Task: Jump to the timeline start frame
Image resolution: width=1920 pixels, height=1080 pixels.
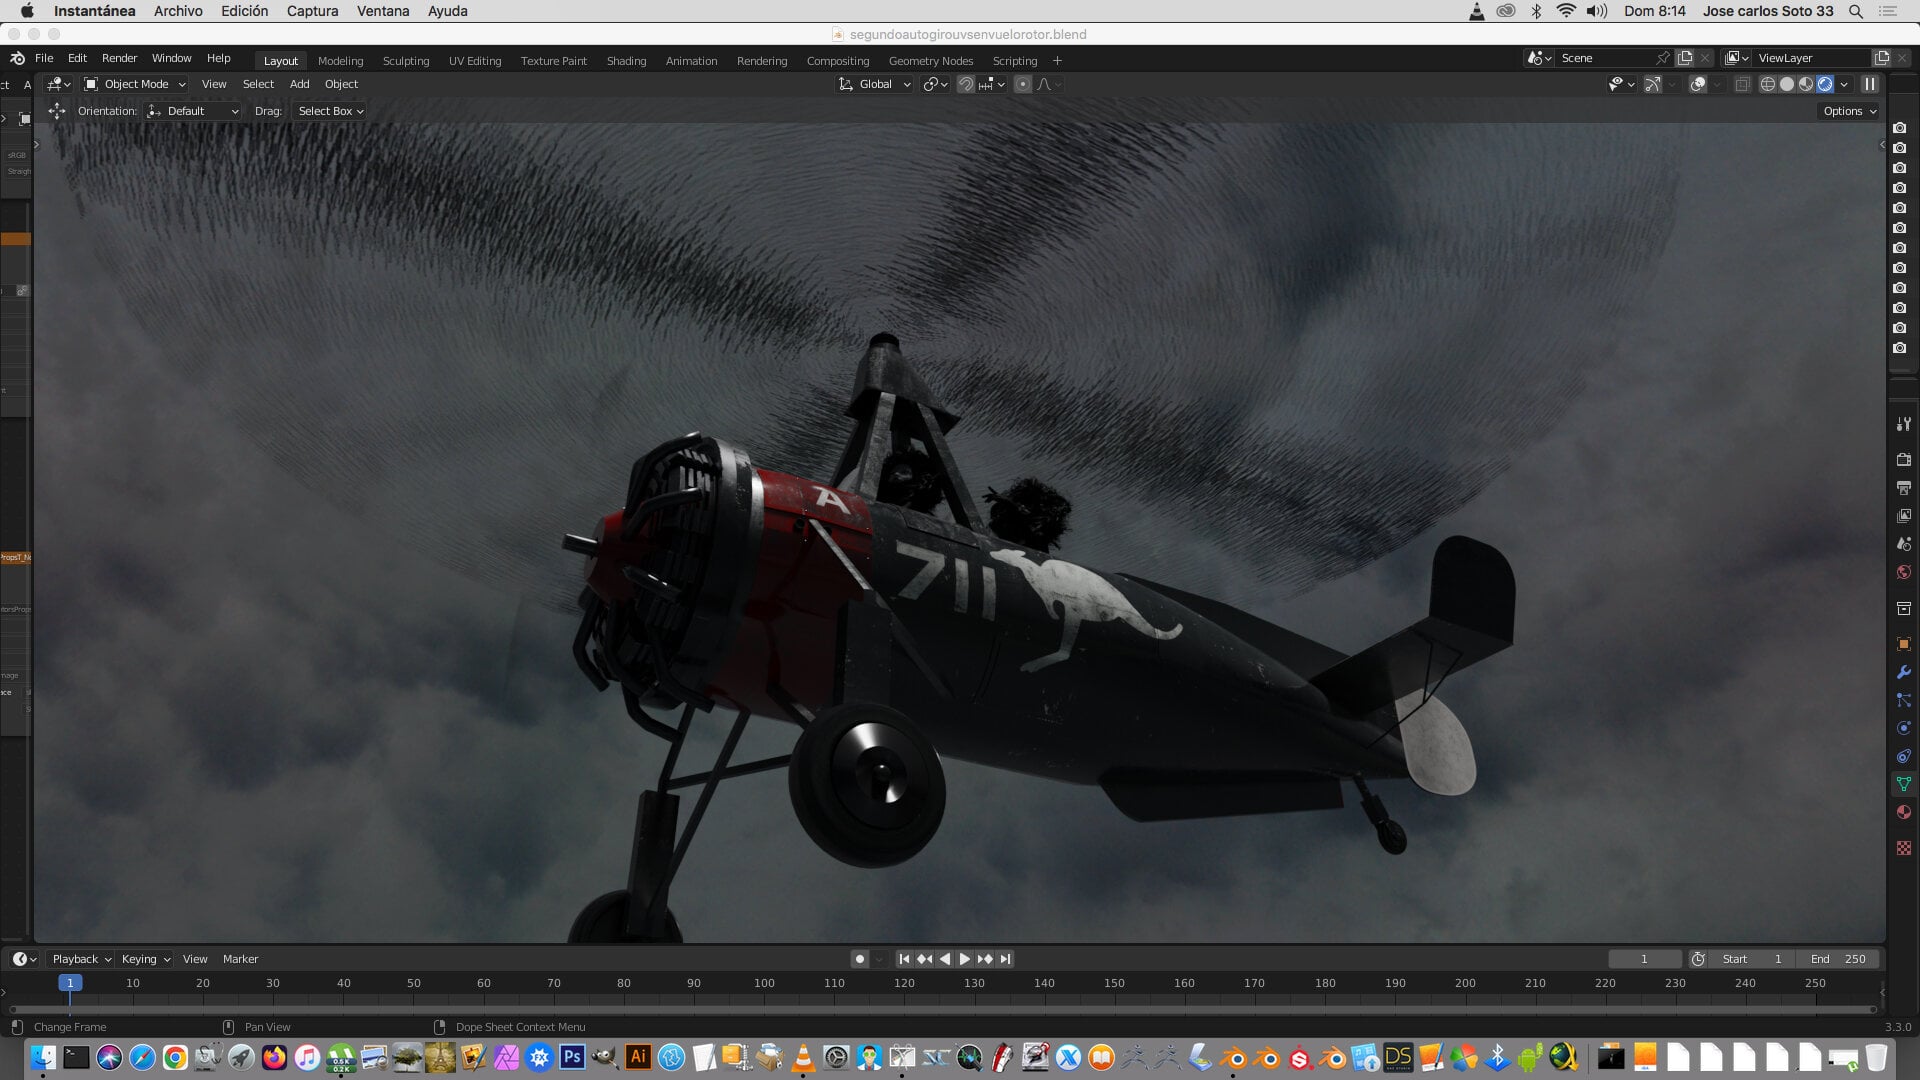Action: click(904, 959)
